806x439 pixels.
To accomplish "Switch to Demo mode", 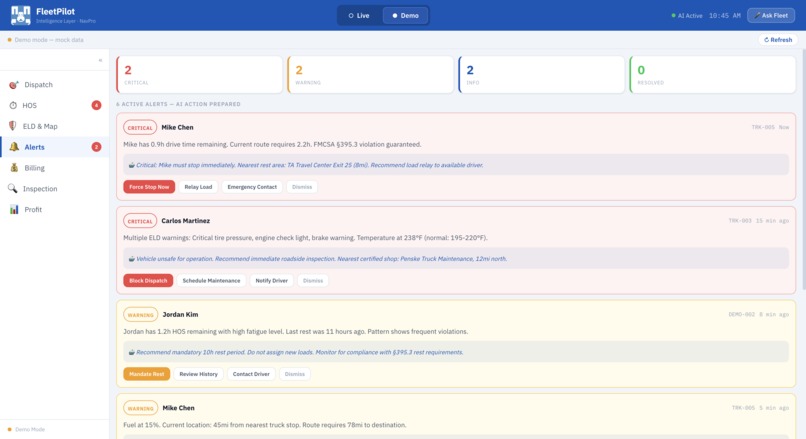I will click(x=406, y=15).
